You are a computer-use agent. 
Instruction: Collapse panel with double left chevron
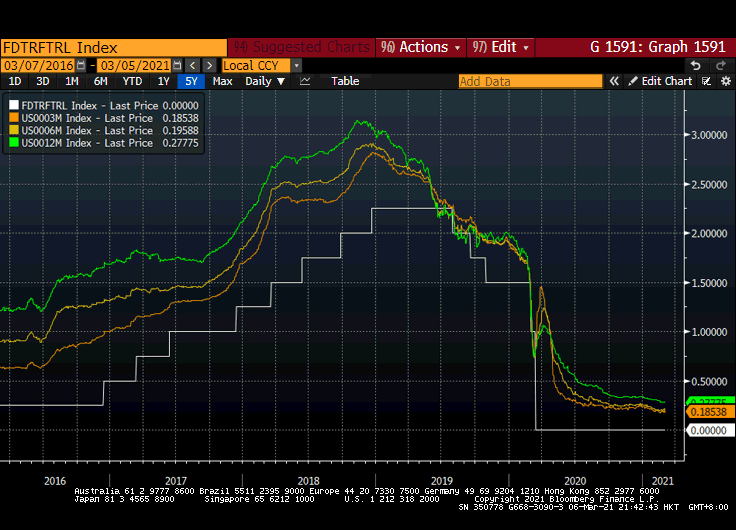tap(614, 81)
